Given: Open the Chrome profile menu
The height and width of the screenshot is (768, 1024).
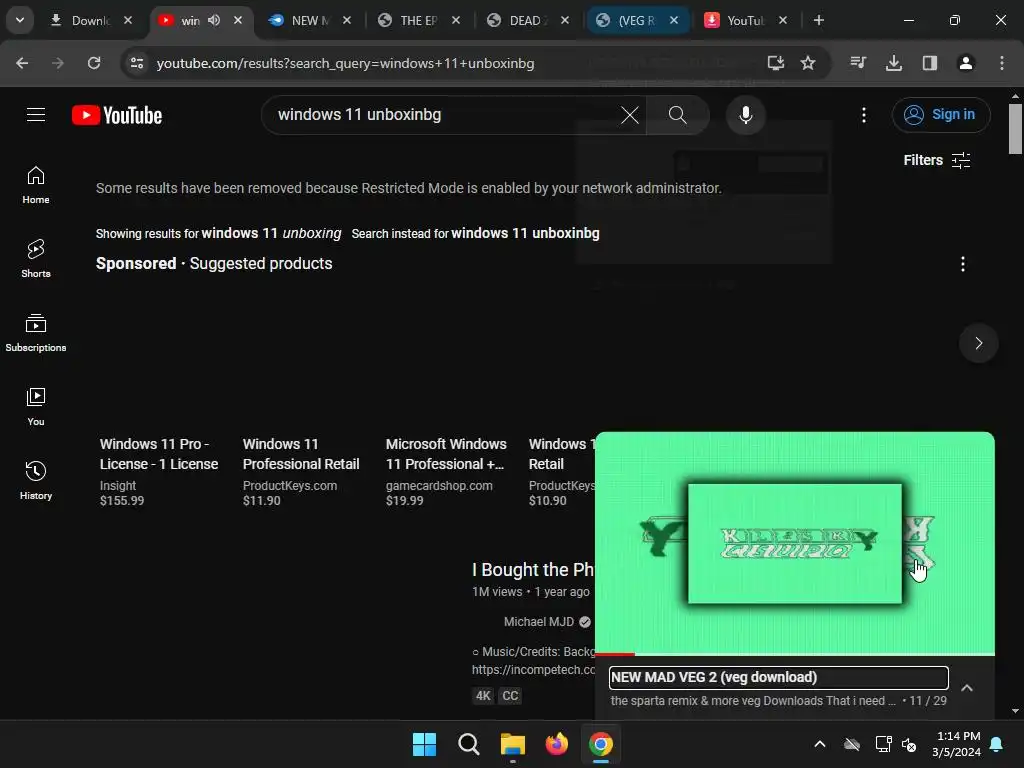Looking at the screenshot, I should pos(966,63).
